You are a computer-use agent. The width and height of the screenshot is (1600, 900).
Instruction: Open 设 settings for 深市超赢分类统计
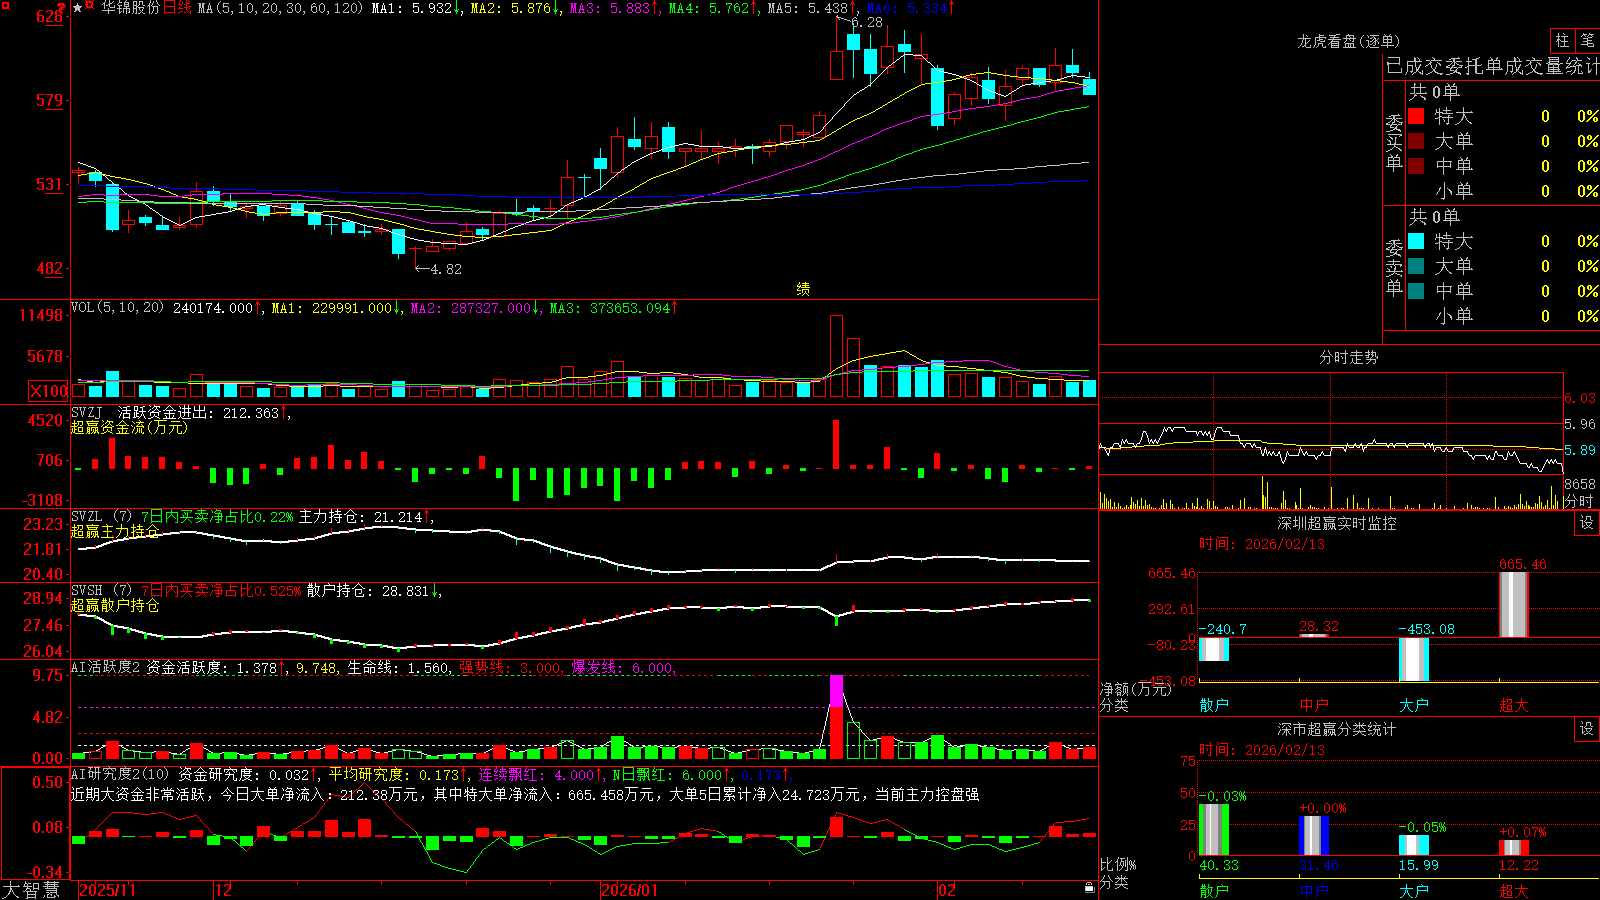click(1587, 729)
